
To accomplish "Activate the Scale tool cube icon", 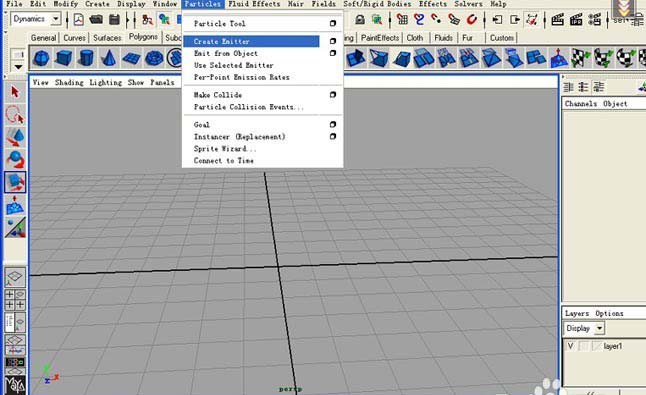I will click(15, 182).
